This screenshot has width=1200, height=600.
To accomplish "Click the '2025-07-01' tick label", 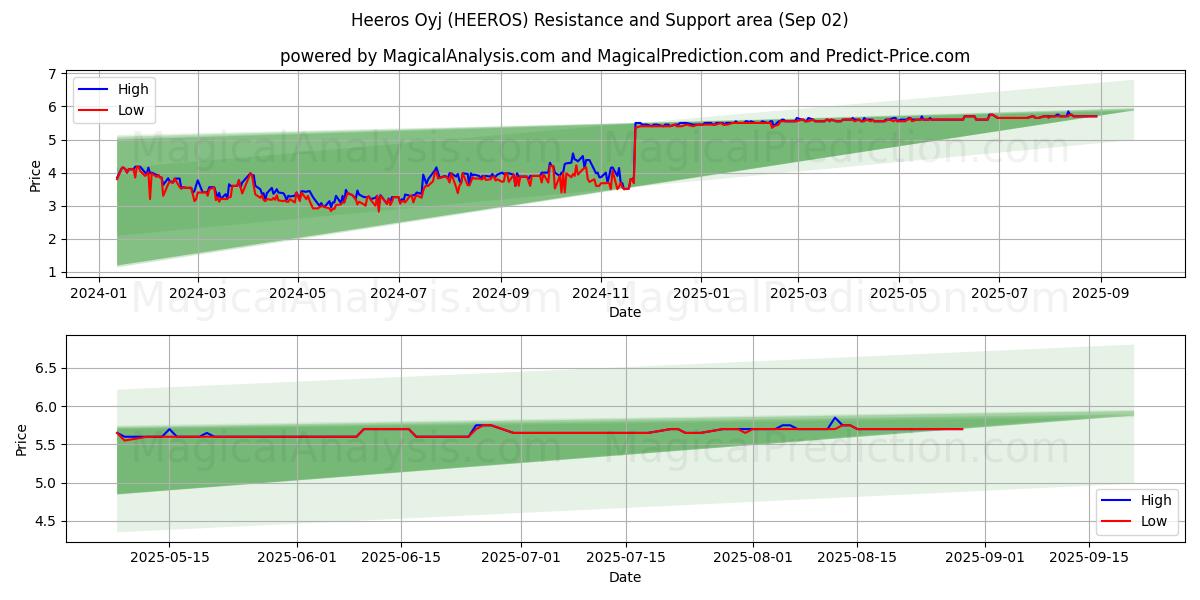I will pos(522,557).
